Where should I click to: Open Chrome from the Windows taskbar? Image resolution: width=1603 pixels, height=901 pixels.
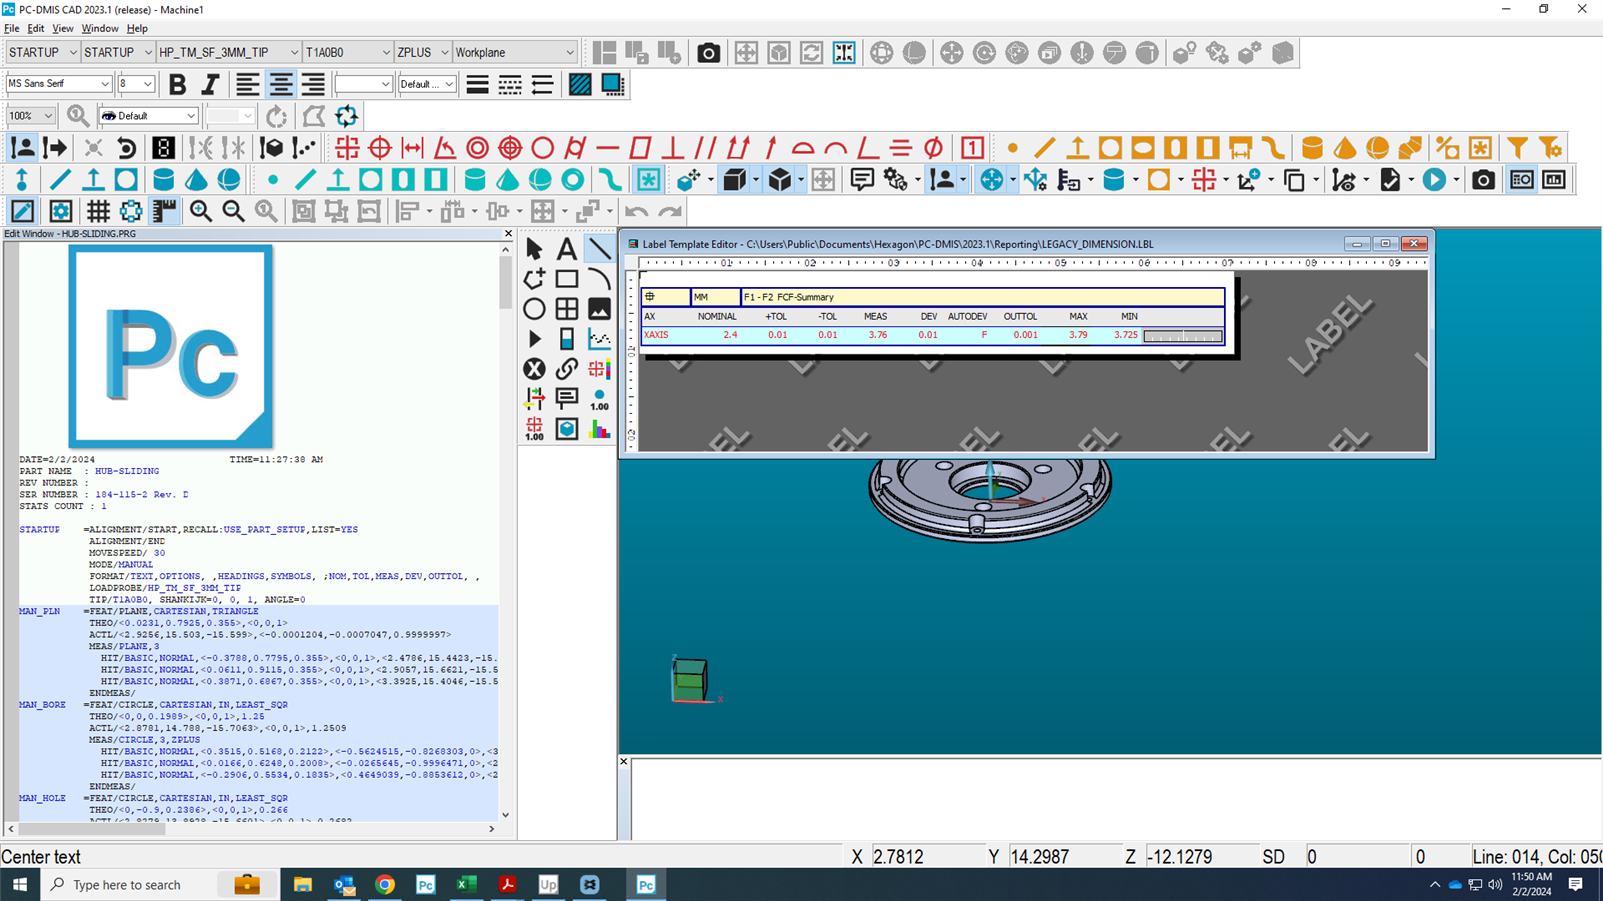[x=385, y=885]
